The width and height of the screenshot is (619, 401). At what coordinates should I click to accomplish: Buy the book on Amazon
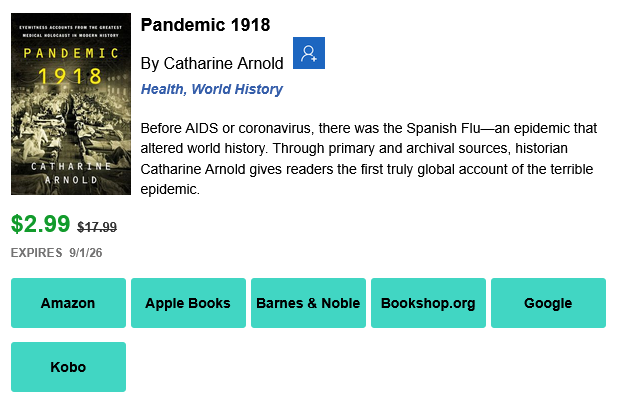68,303
